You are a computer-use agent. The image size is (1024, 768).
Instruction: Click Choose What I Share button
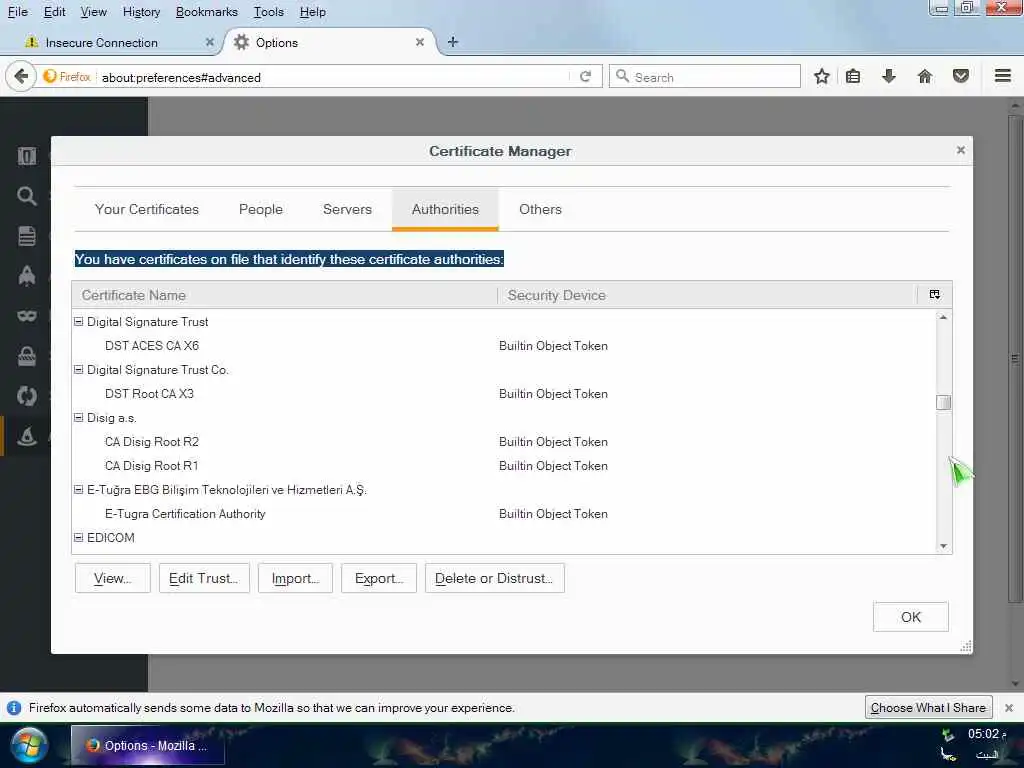click(x=928, y=708)
